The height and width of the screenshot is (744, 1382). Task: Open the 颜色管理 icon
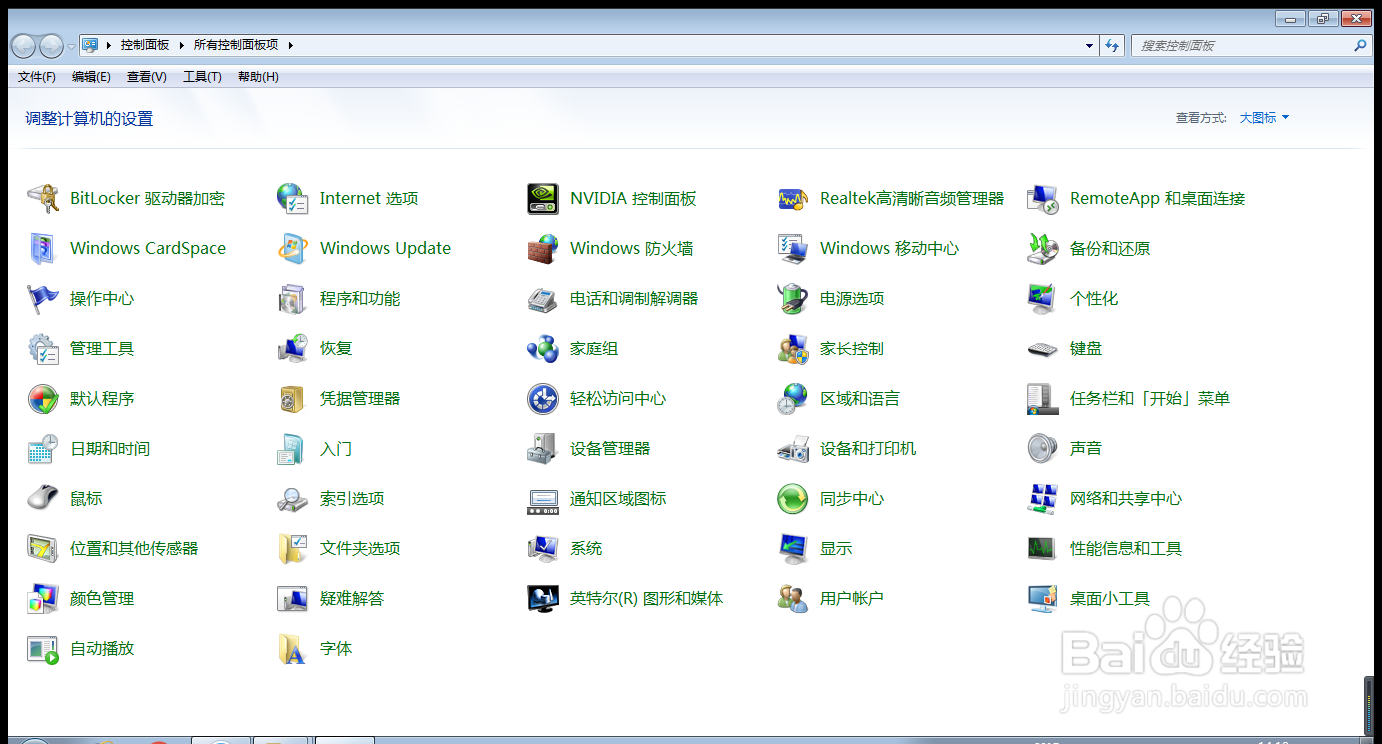(x=43, y=598)
